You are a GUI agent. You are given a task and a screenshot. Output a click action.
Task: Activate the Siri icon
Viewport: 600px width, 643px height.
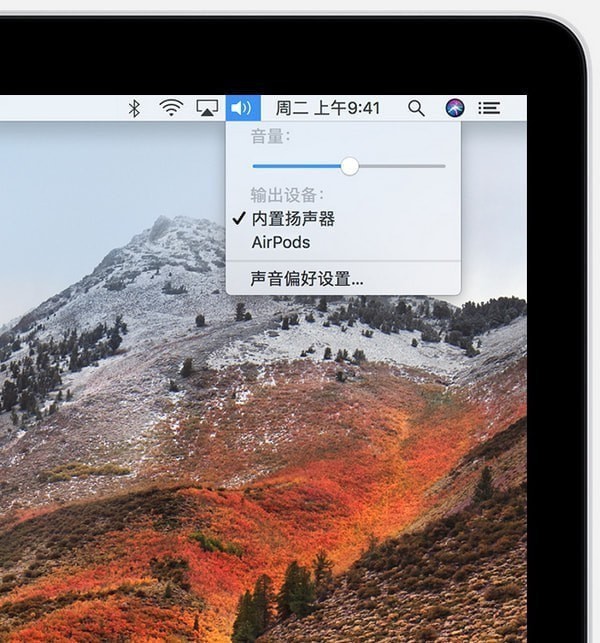click(454, 108)
